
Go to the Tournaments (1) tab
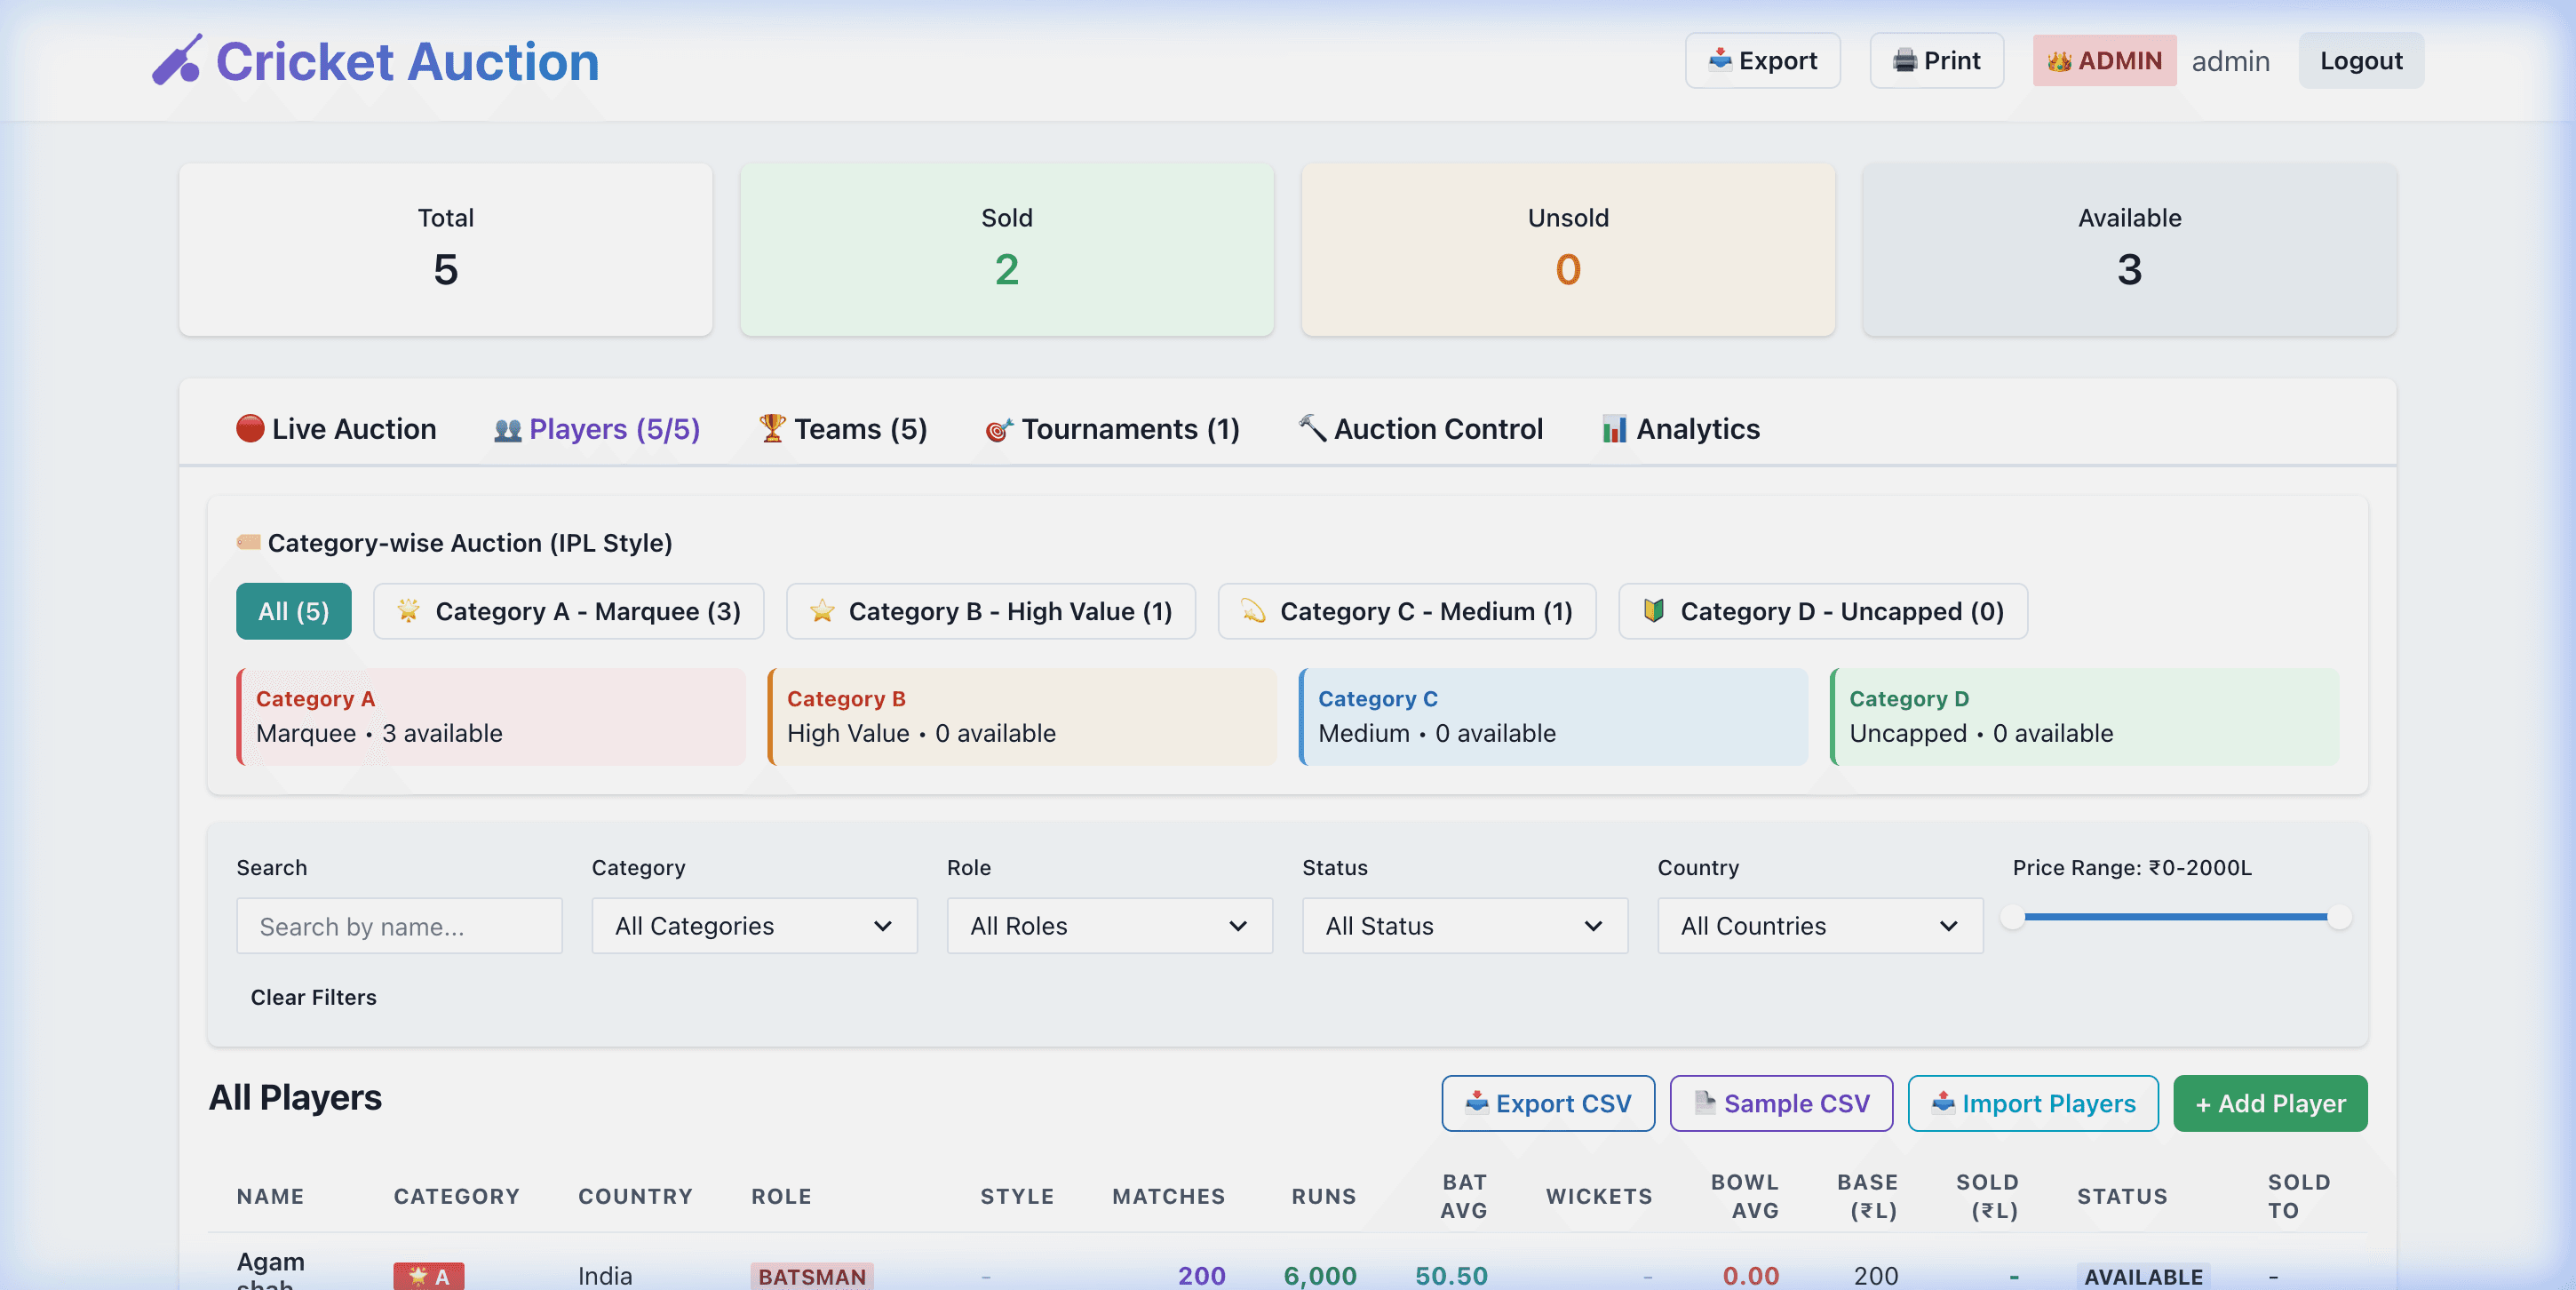click(1113, 429)
